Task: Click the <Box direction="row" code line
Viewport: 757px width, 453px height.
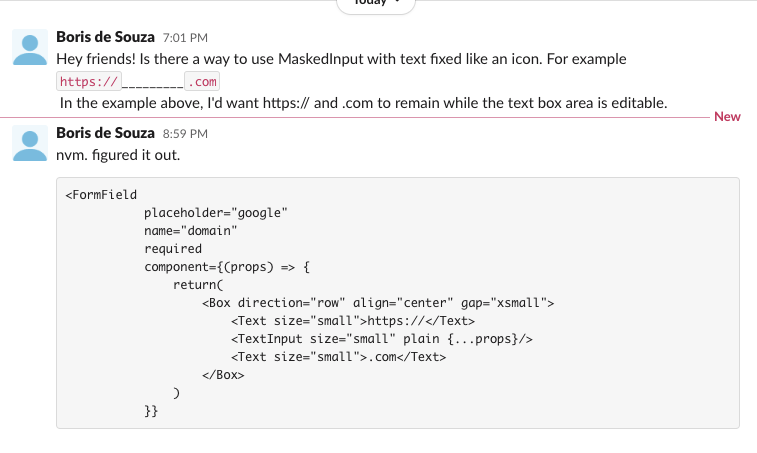Action: pos(378,303)
